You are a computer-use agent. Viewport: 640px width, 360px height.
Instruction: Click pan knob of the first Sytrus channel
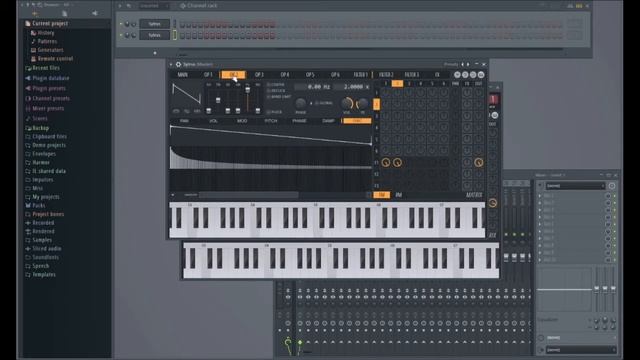[x=127, y=24]
